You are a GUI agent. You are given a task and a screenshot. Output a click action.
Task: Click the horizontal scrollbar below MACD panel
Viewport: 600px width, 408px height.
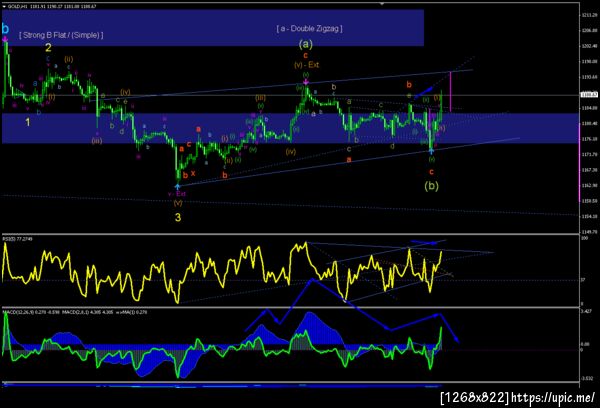[x=222, y=385]
